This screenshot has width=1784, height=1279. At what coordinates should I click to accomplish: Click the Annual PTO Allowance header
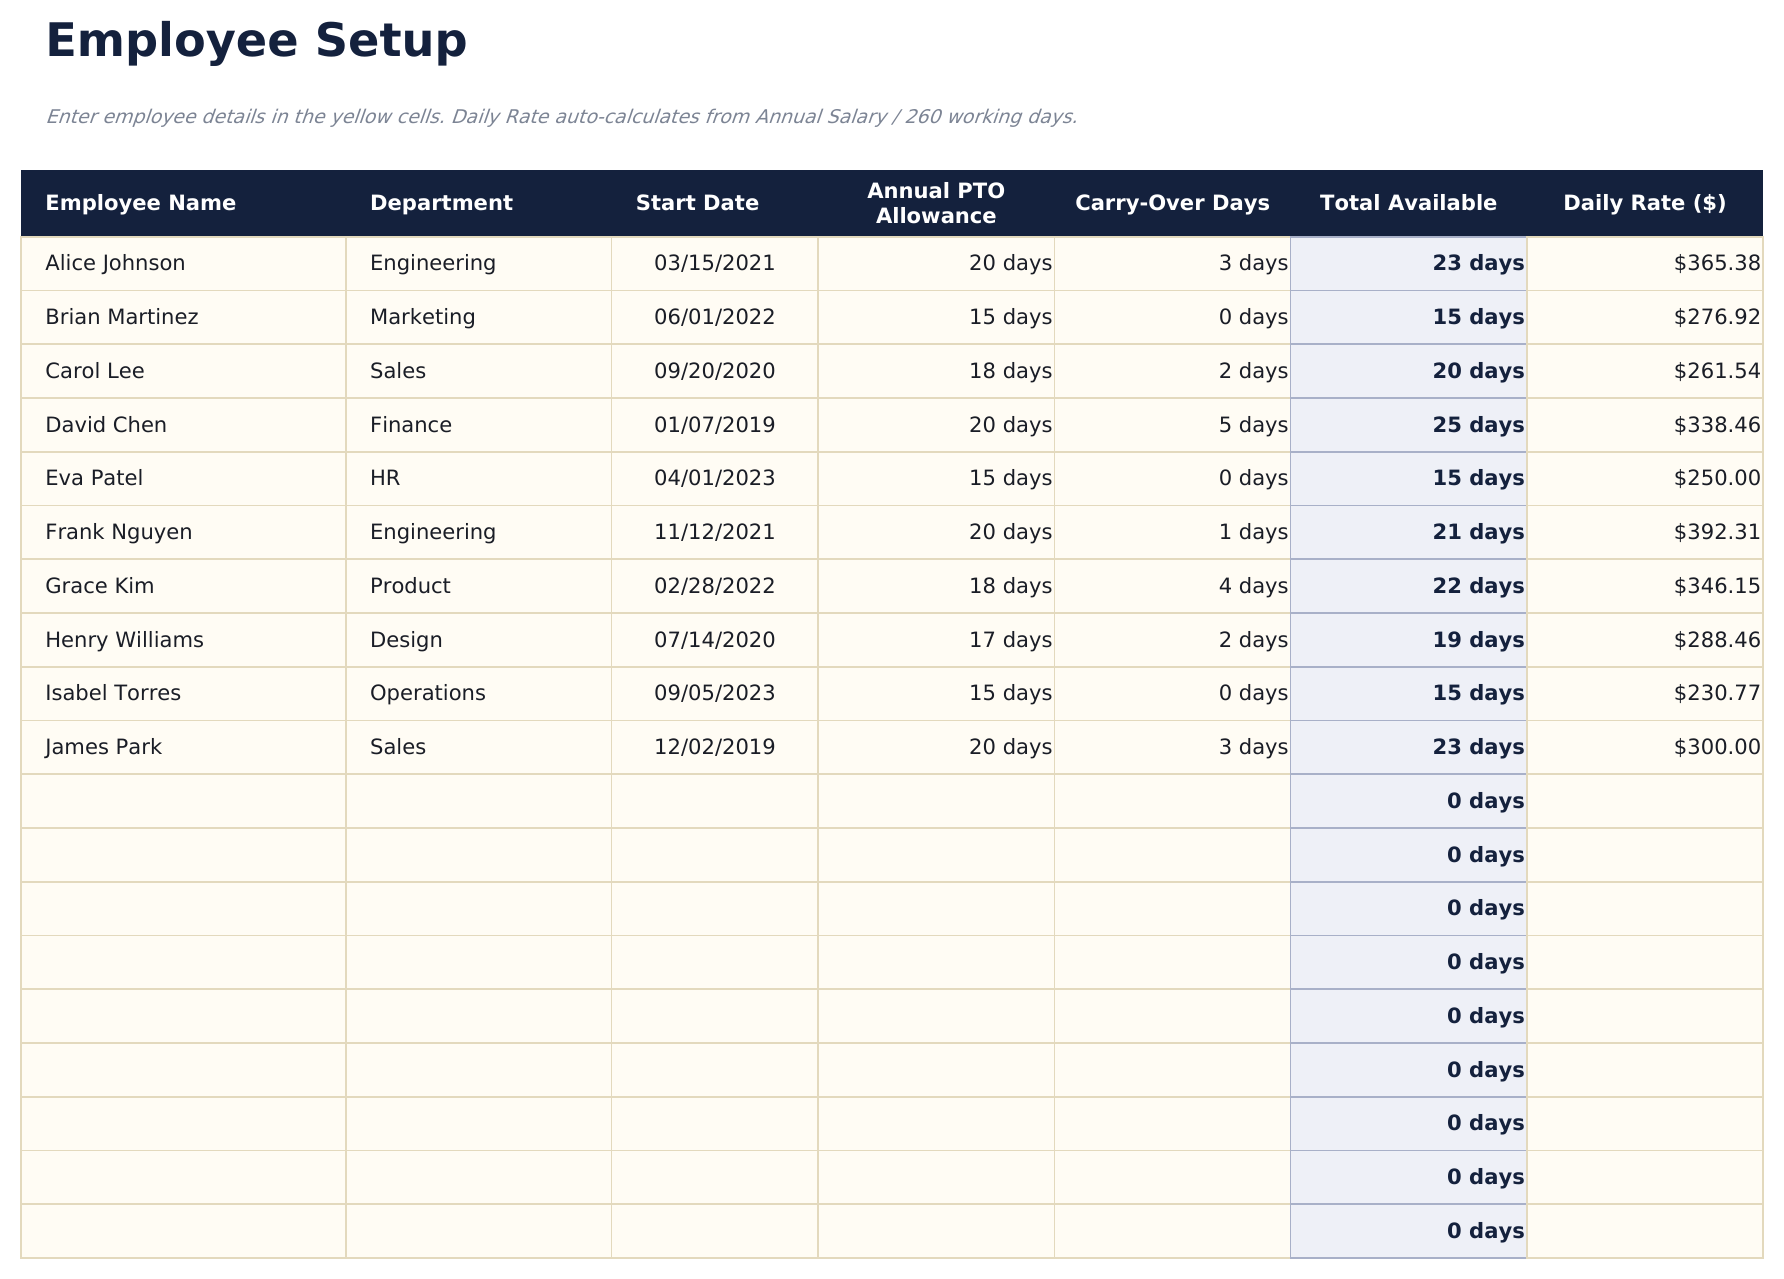coord(936,202)
